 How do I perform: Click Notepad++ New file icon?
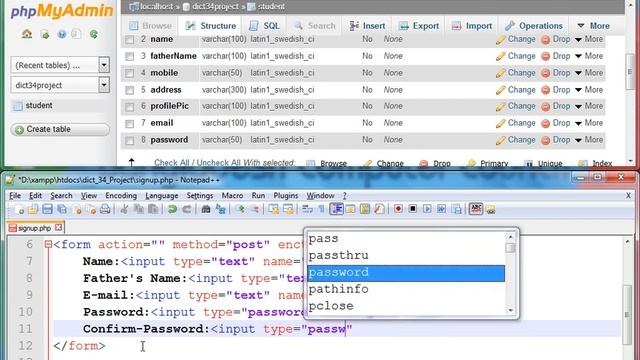(18, 209)
